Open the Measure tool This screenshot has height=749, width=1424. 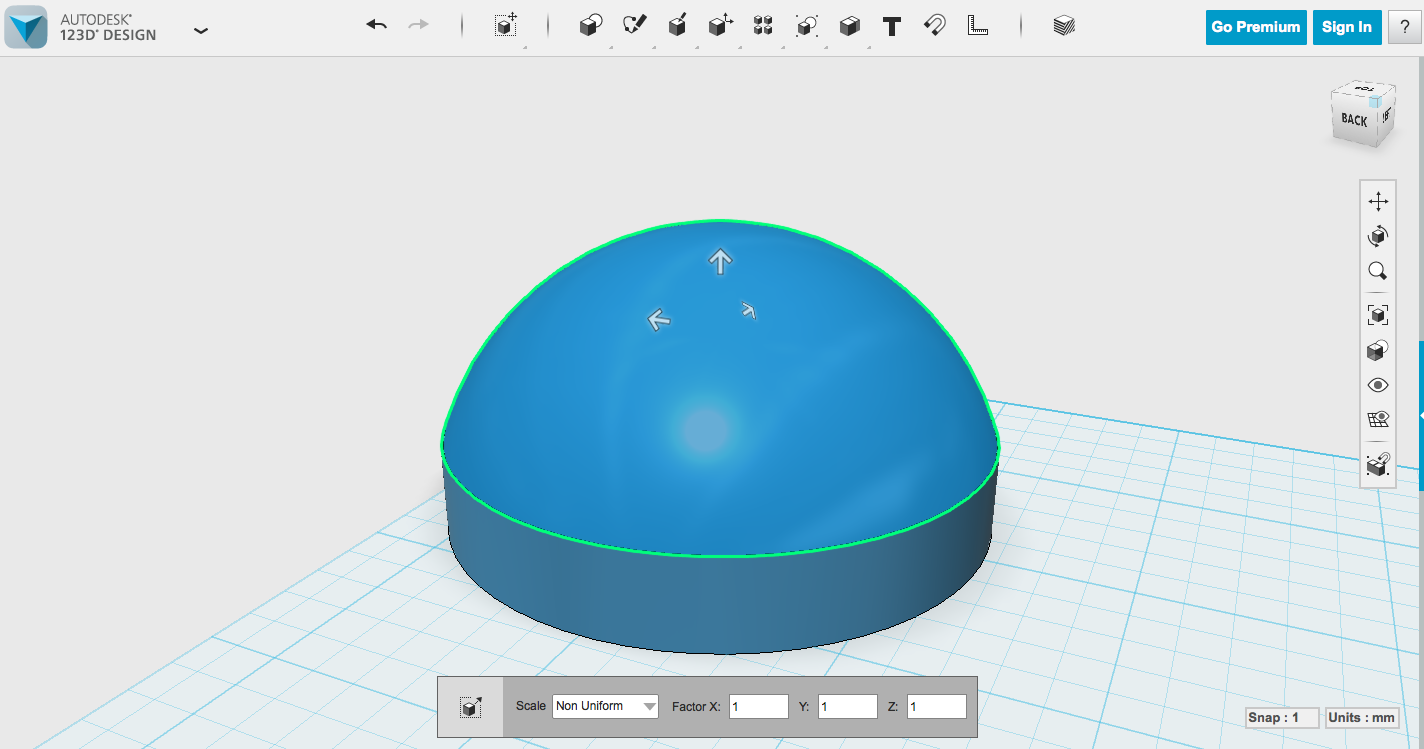point(978,27)
